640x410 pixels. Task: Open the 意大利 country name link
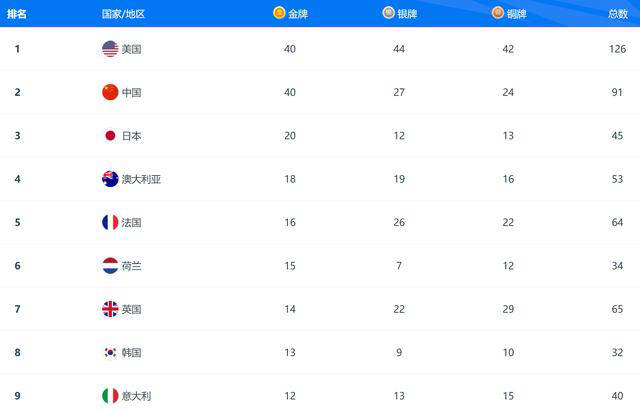[x=136, y=396]
